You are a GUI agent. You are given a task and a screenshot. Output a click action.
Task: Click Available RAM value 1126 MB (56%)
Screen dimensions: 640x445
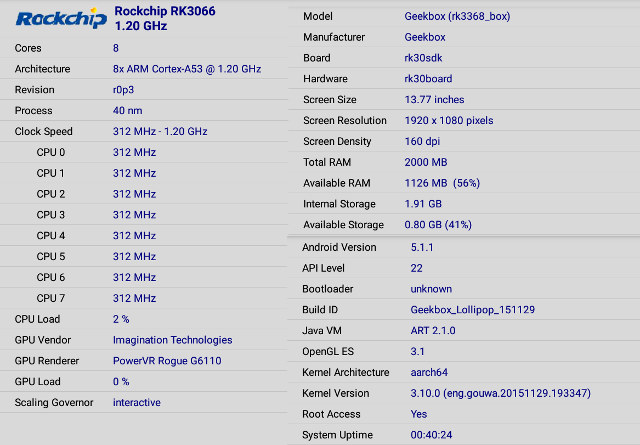click(442, 183)
